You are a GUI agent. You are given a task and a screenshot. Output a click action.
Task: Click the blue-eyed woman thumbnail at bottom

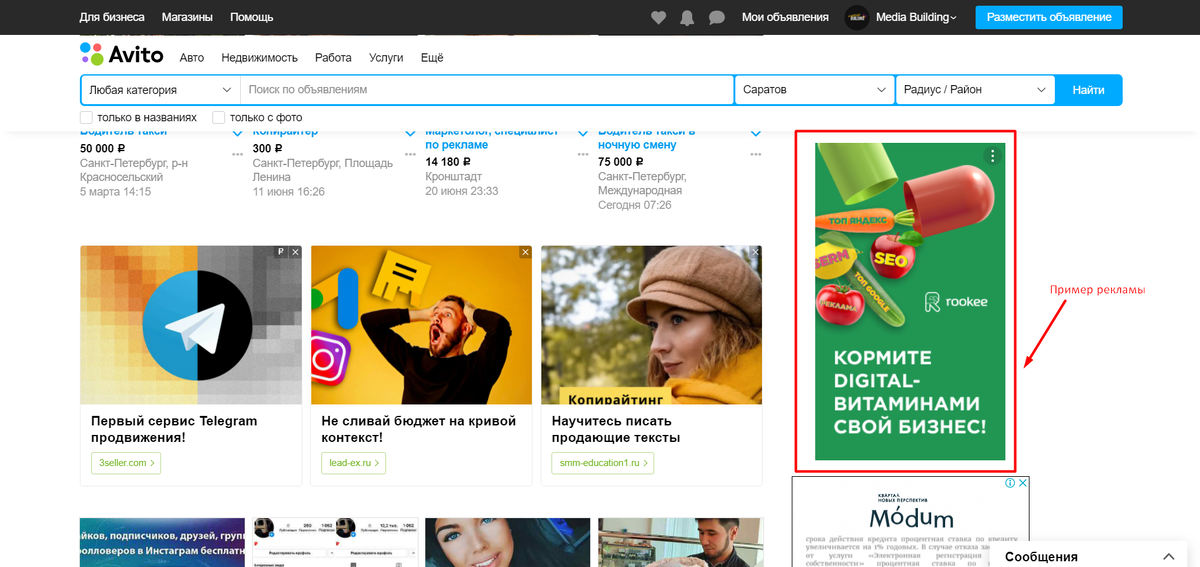click(x=506, y=542)
